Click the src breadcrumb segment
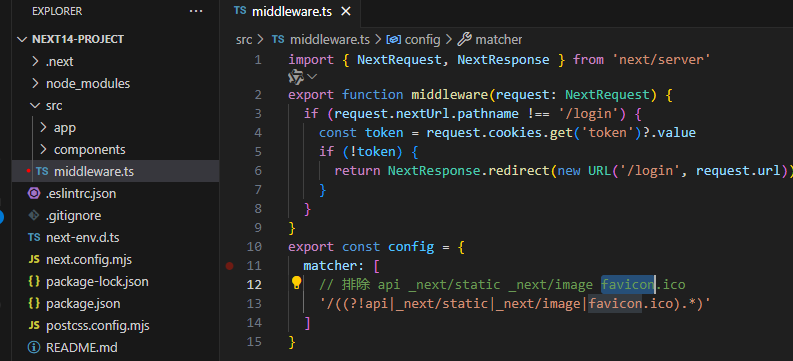The width and height of the screenshot is (793, 361). pyautogui.click(x=244, y=39)
